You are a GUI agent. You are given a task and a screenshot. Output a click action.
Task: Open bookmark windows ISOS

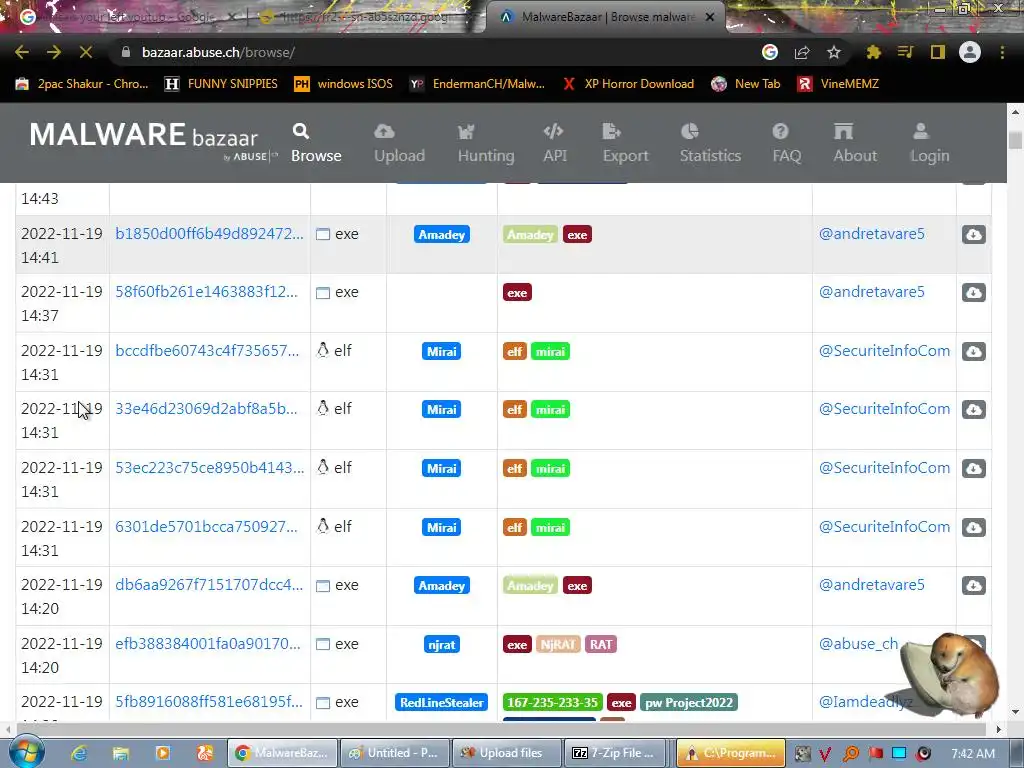pos(344,84)
